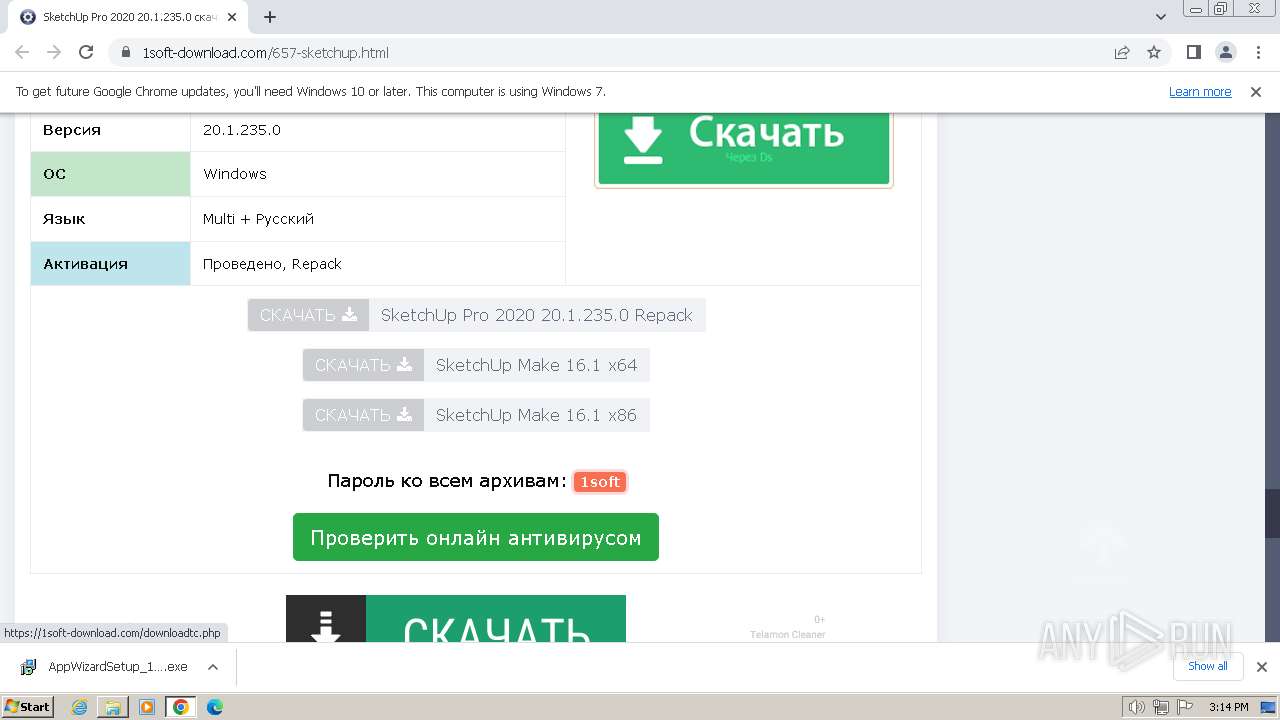Open the AppWizardSetup downloaded file
This screenshot has height=720, width=1280.
[105, 666]
